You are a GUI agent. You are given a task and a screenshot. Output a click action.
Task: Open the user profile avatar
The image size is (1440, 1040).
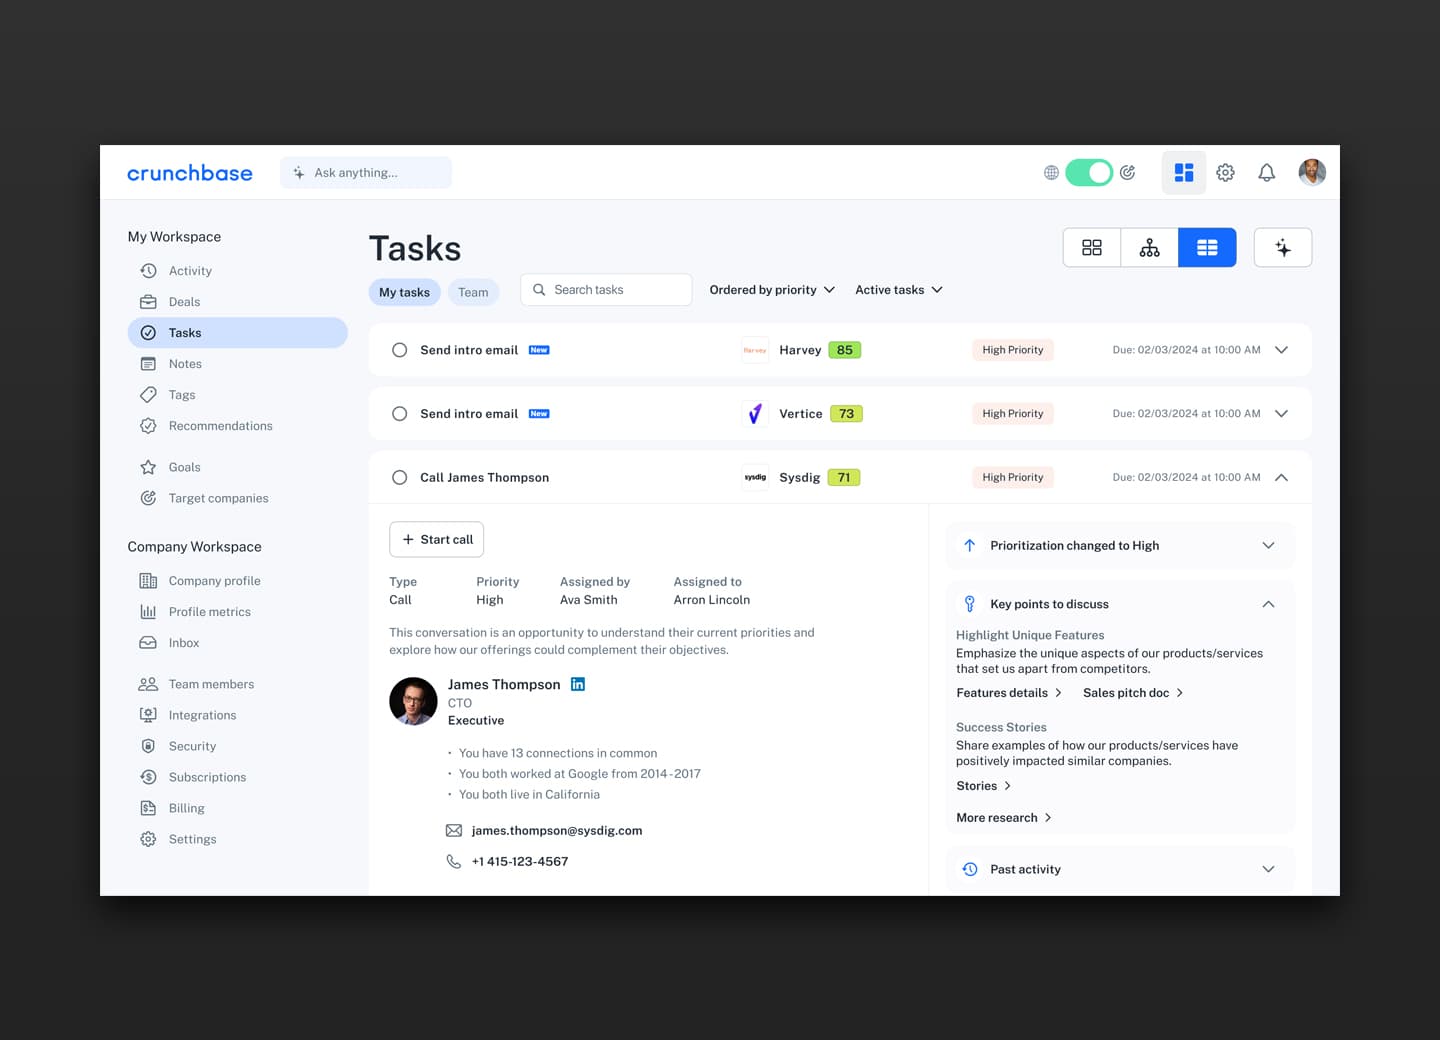(1312, 172)
